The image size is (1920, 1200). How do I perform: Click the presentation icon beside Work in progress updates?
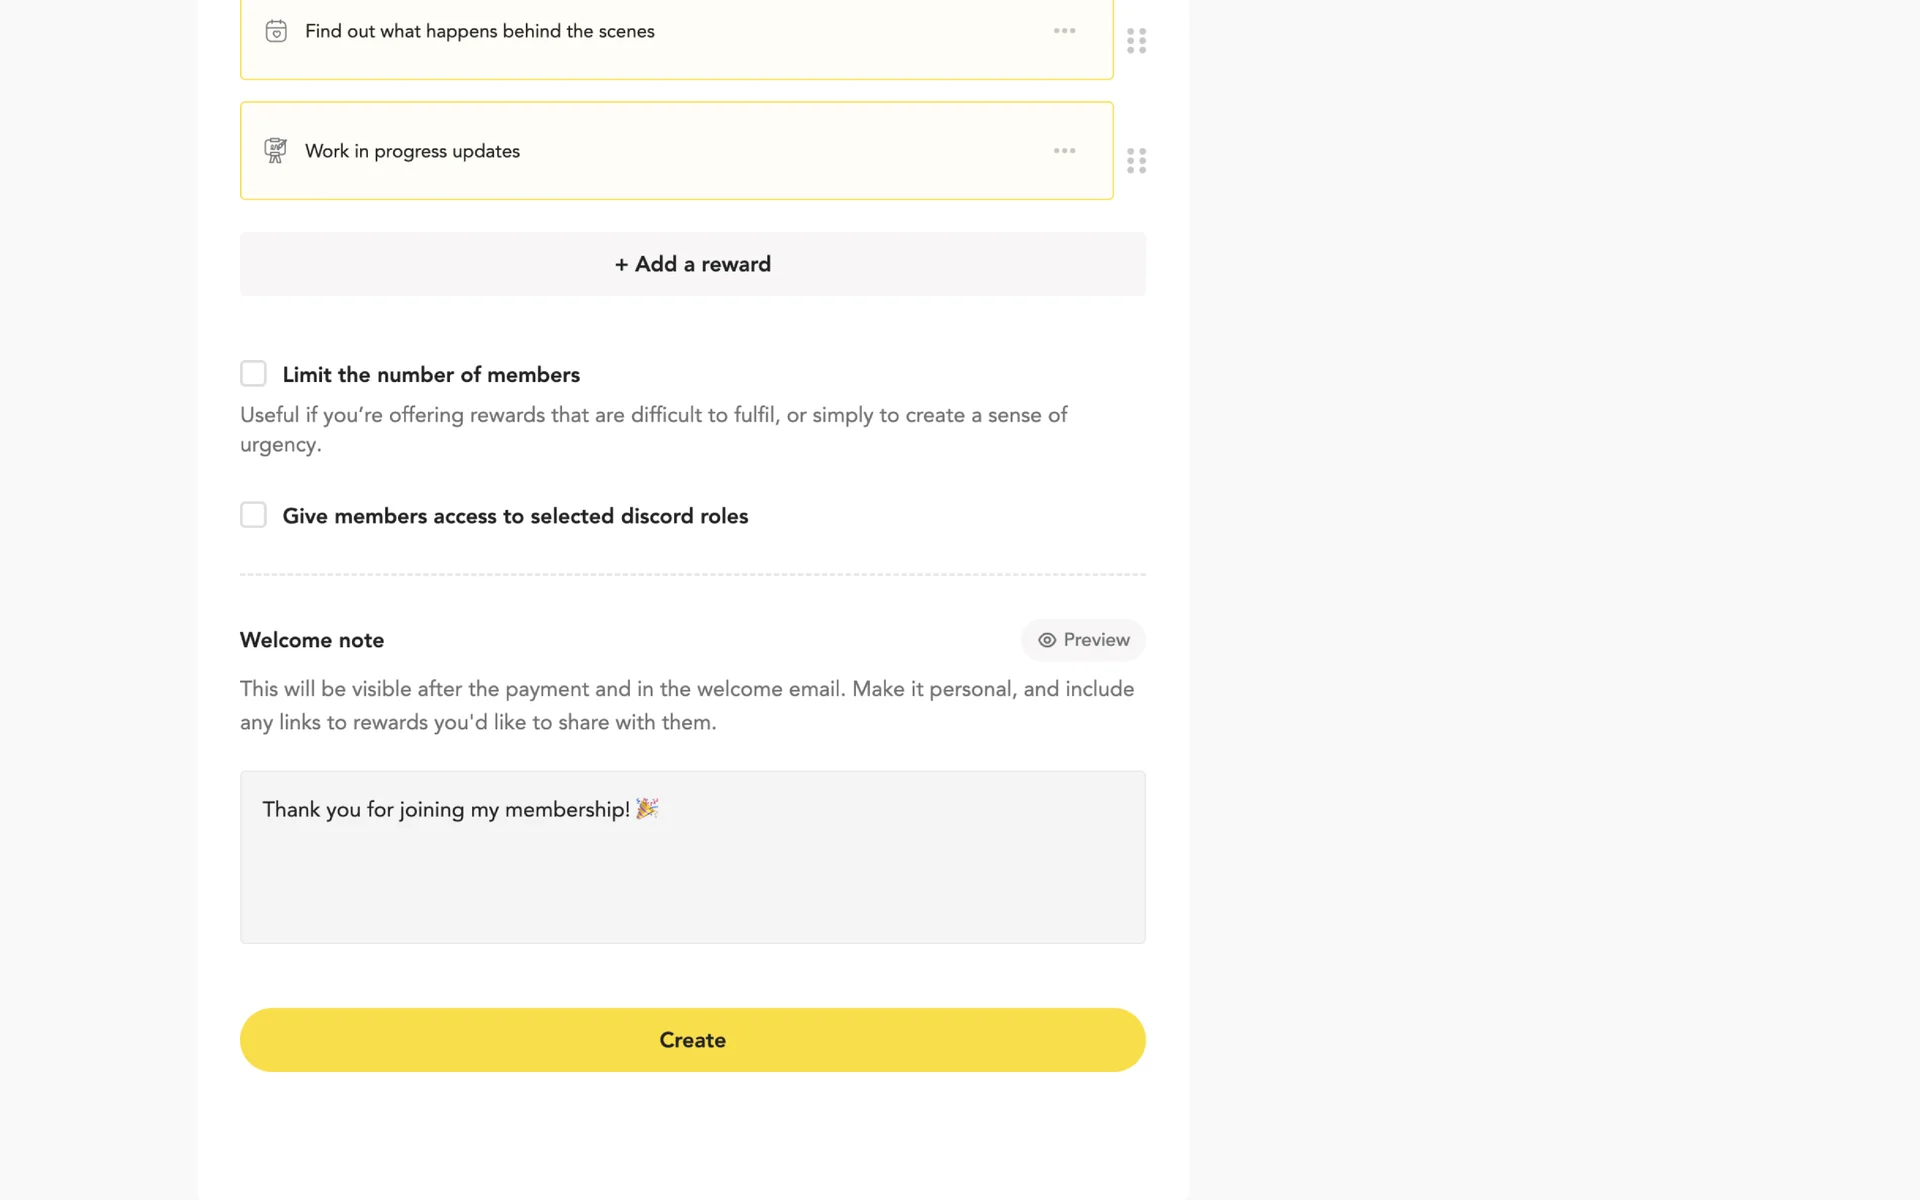pos(276,151)
